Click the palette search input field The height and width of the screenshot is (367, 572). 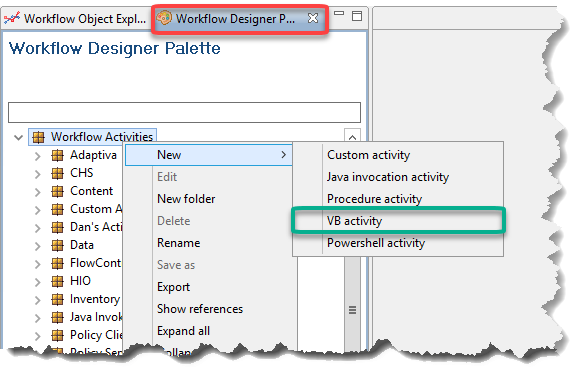[184, 112]
